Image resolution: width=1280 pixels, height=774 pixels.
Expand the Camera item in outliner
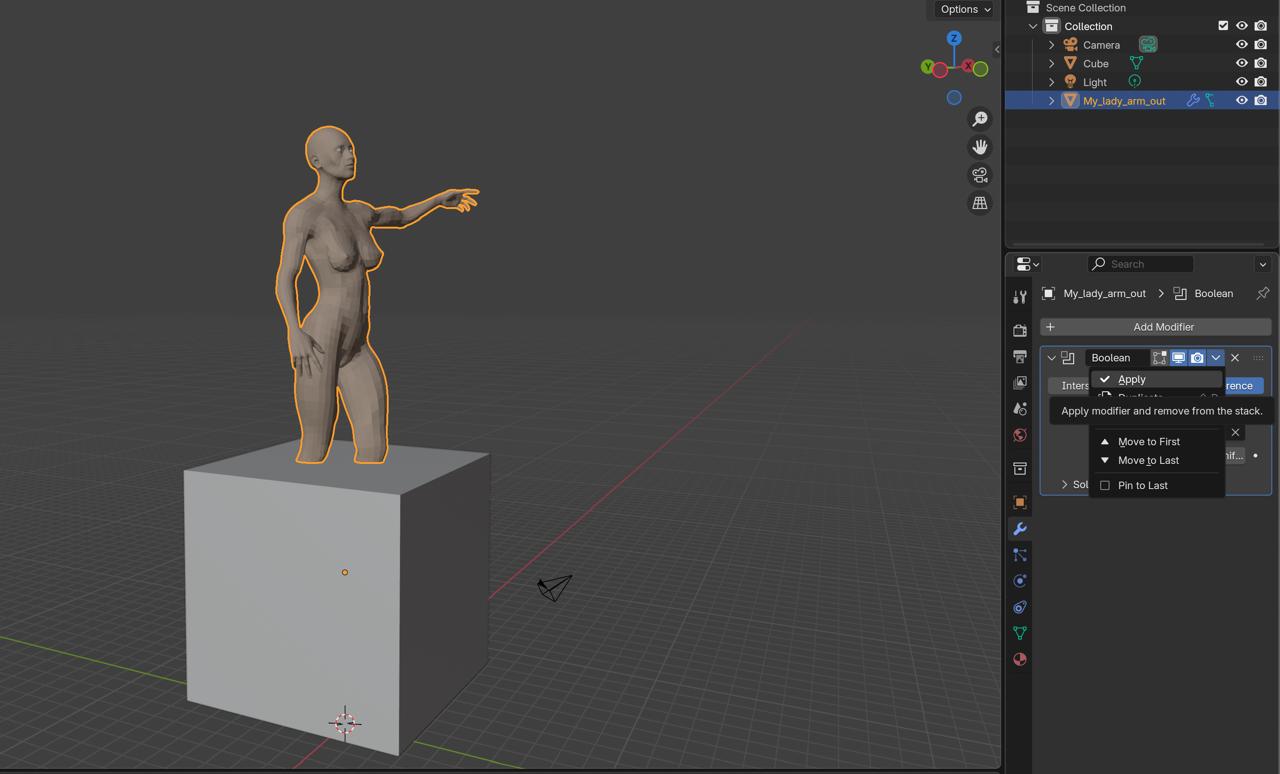(x=1051, y=45)
